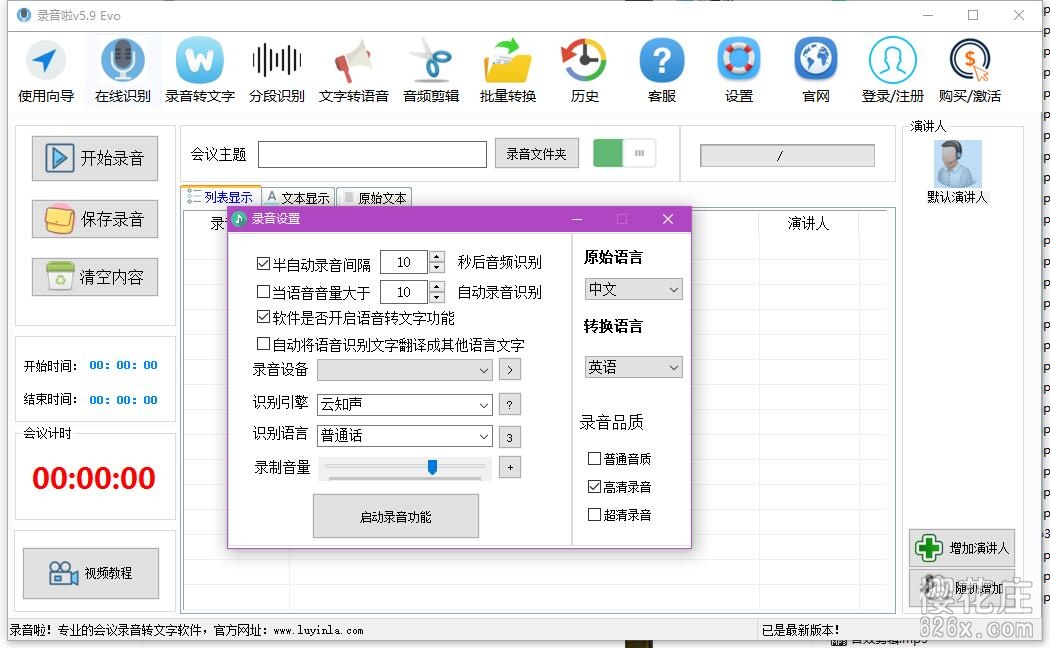The image size is (1050, 648).
Task: Open 客服 customer service help
Action: (x=662, y=70)
